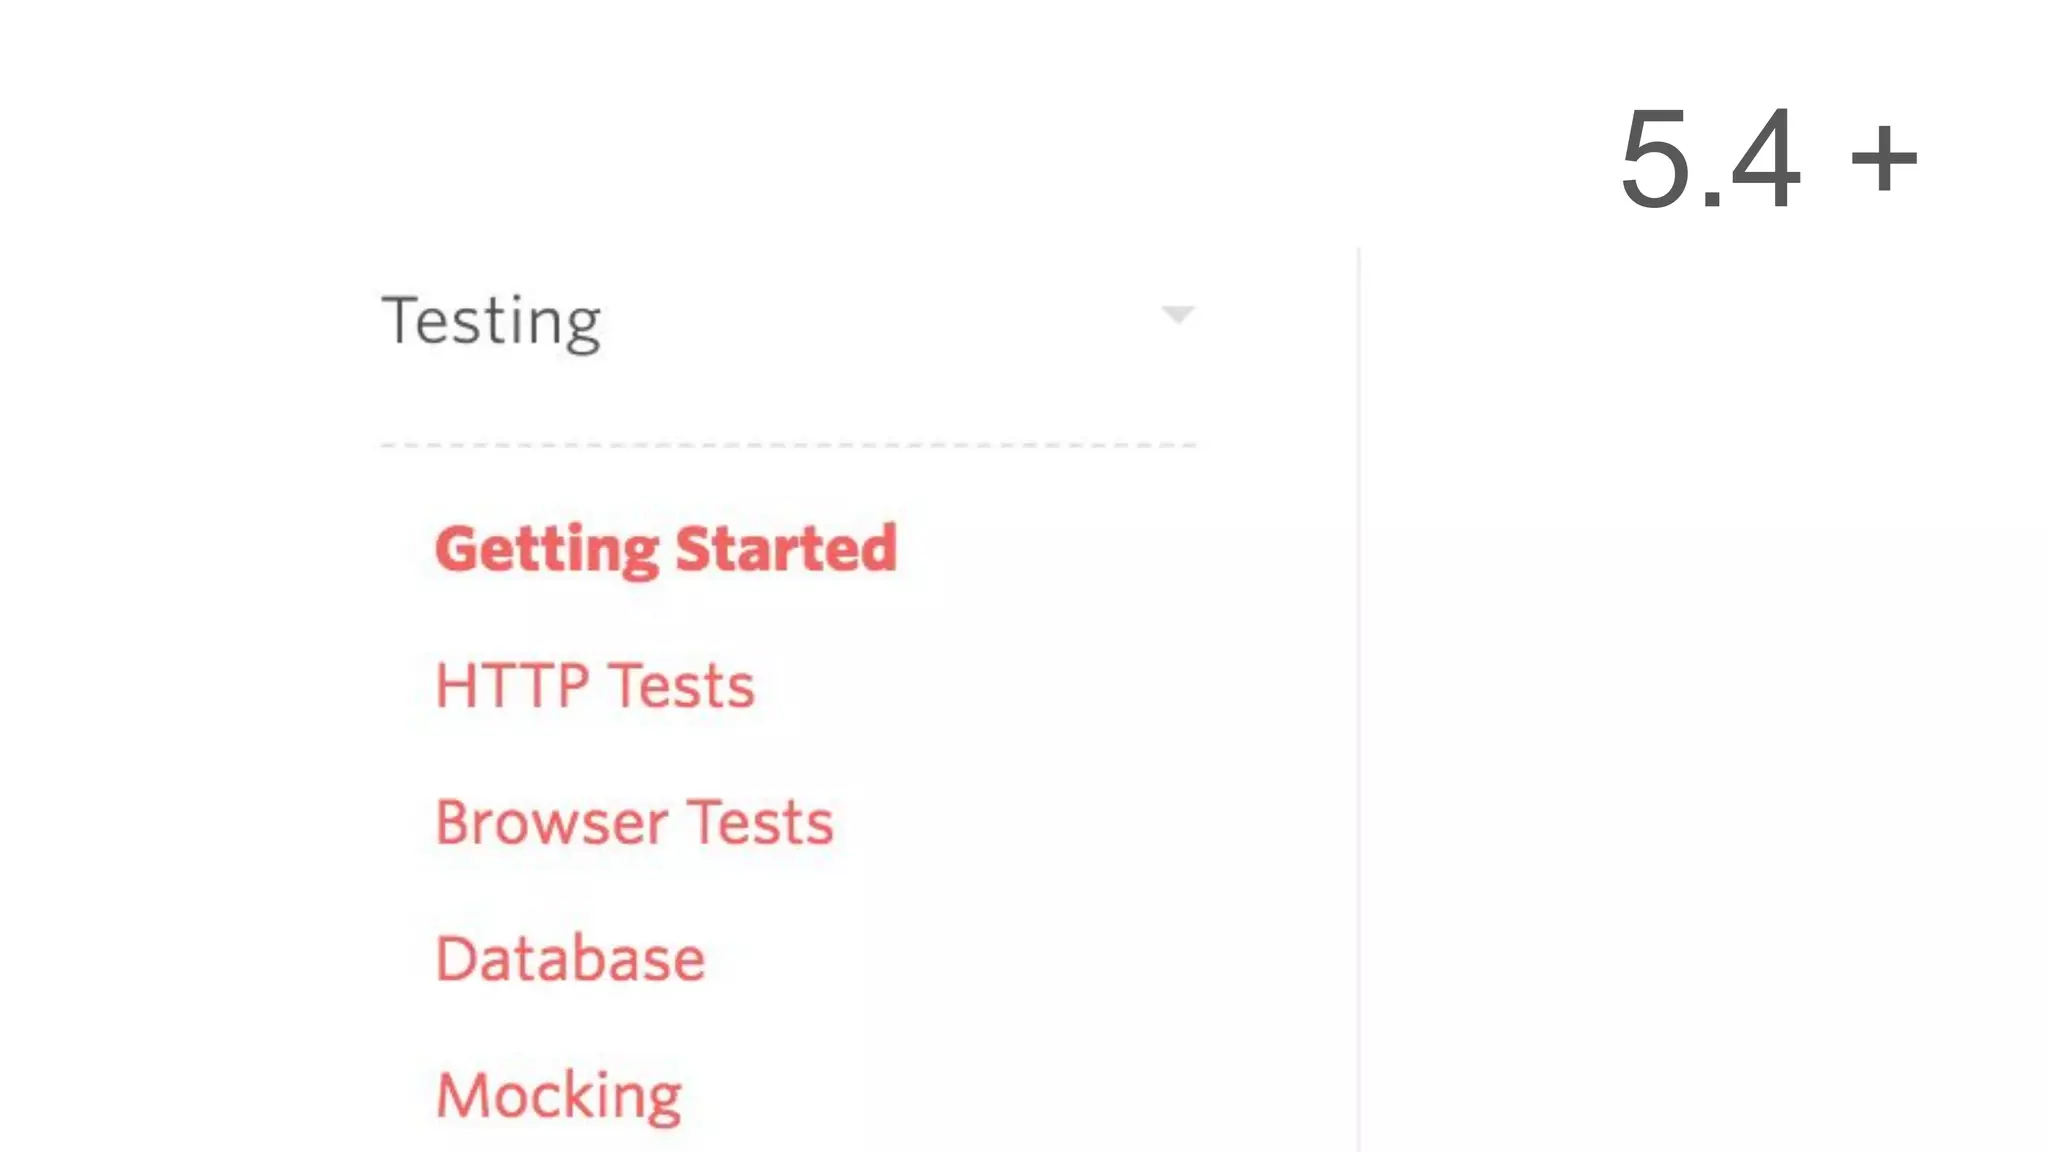Screen dimensions: 2048x1152
Task: Pick Mocking from the Testing list
Action: click(559, 1096)
